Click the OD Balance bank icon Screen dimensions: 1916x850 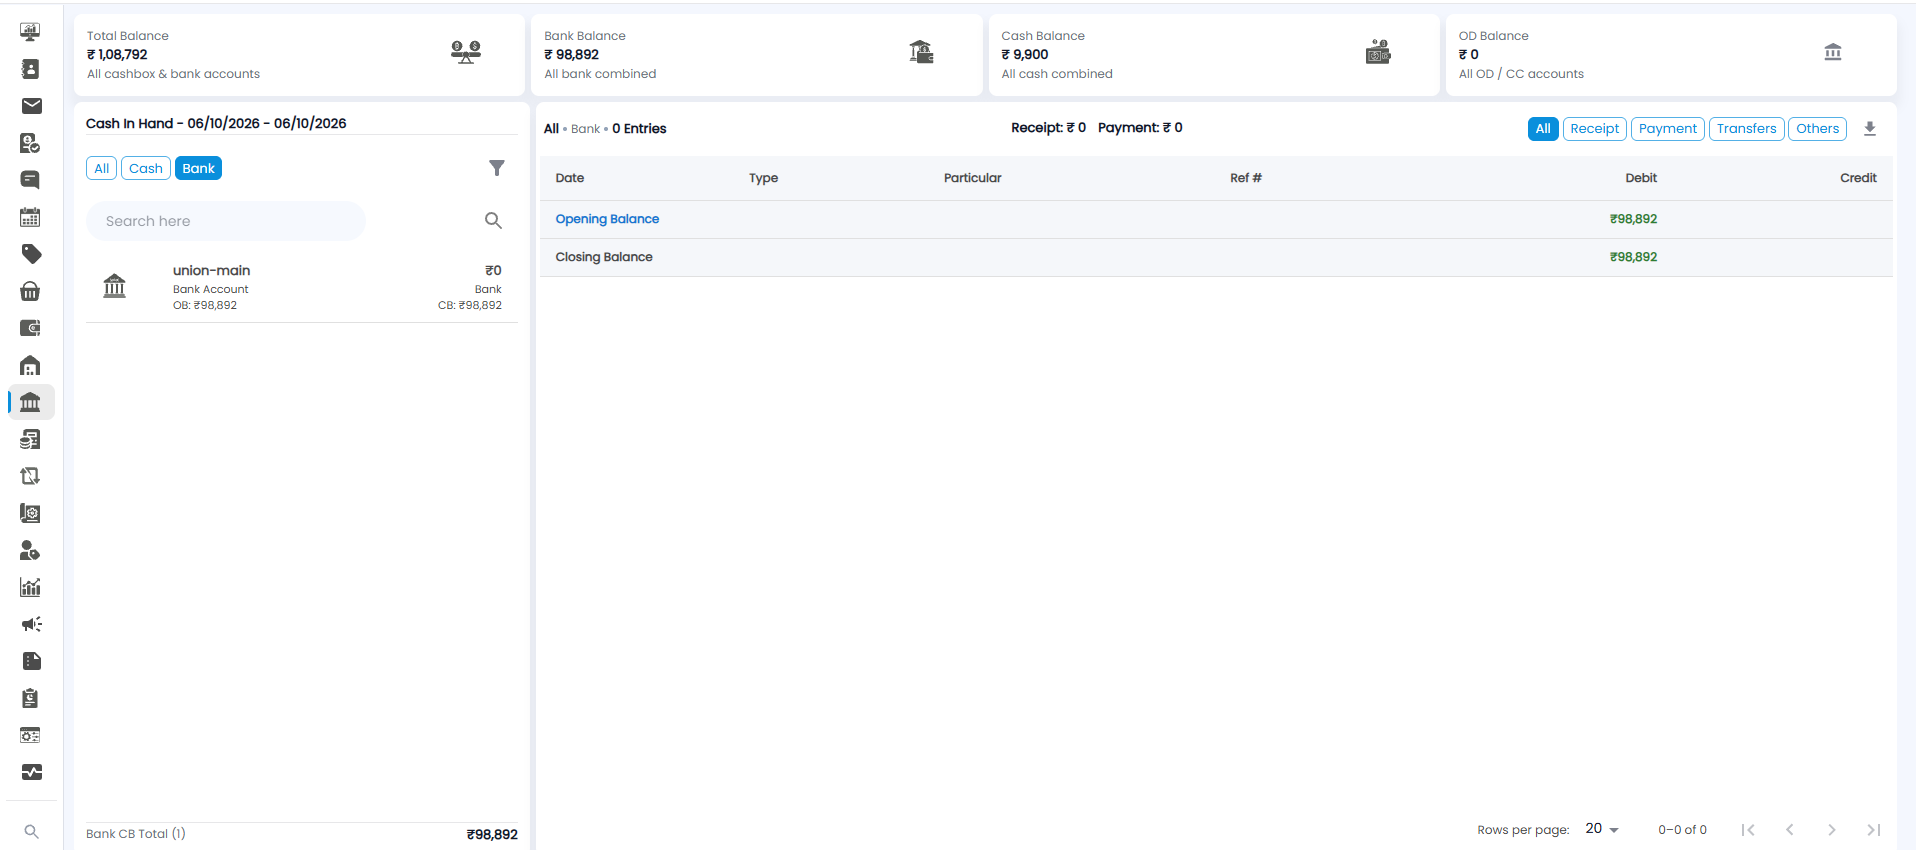pos(1833,52)
